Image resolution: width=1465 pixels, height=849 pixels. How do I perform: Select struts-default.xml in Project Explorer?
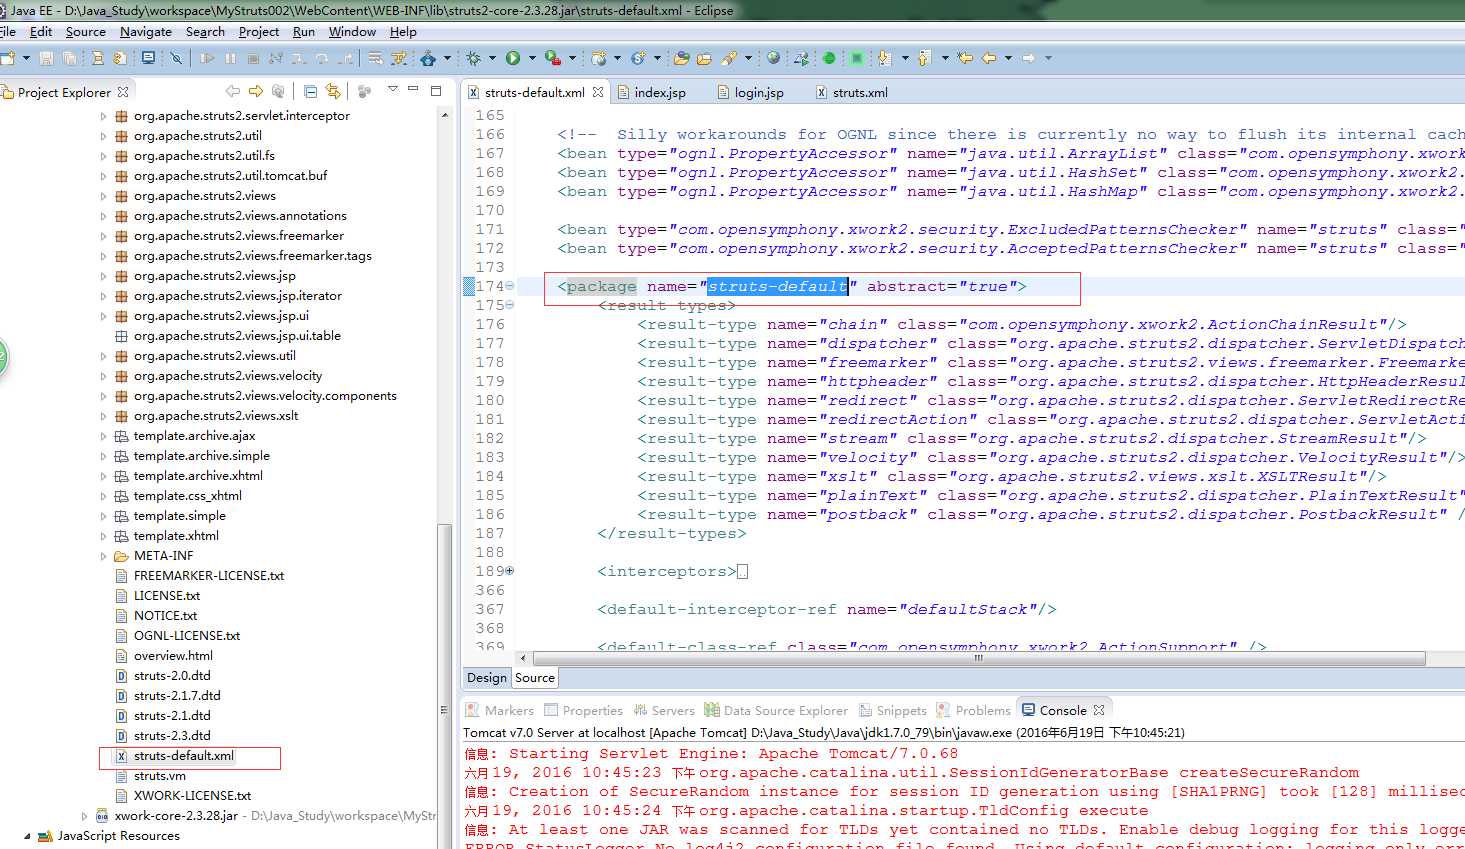pos(184,756)
